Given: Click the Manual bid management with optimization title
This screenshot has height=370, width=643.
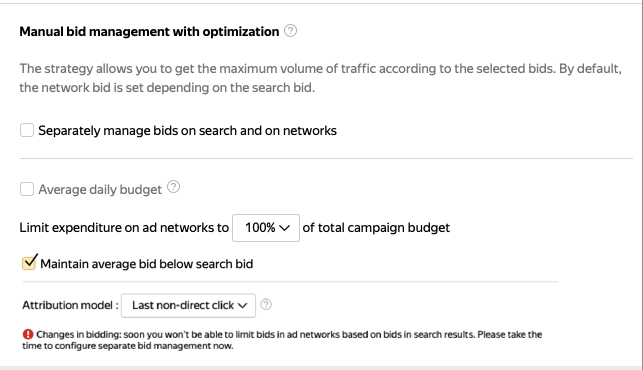Looking at the screenshot, I should pos(149,32).
